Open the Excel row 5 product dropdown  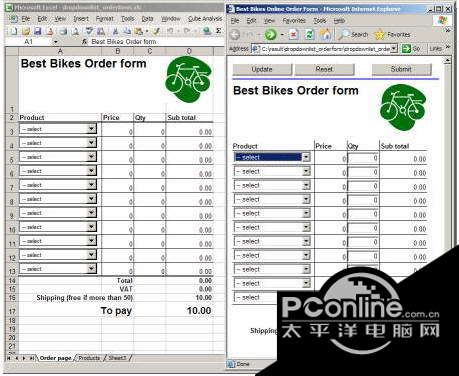pyautogui.click(x=91, y=157)
